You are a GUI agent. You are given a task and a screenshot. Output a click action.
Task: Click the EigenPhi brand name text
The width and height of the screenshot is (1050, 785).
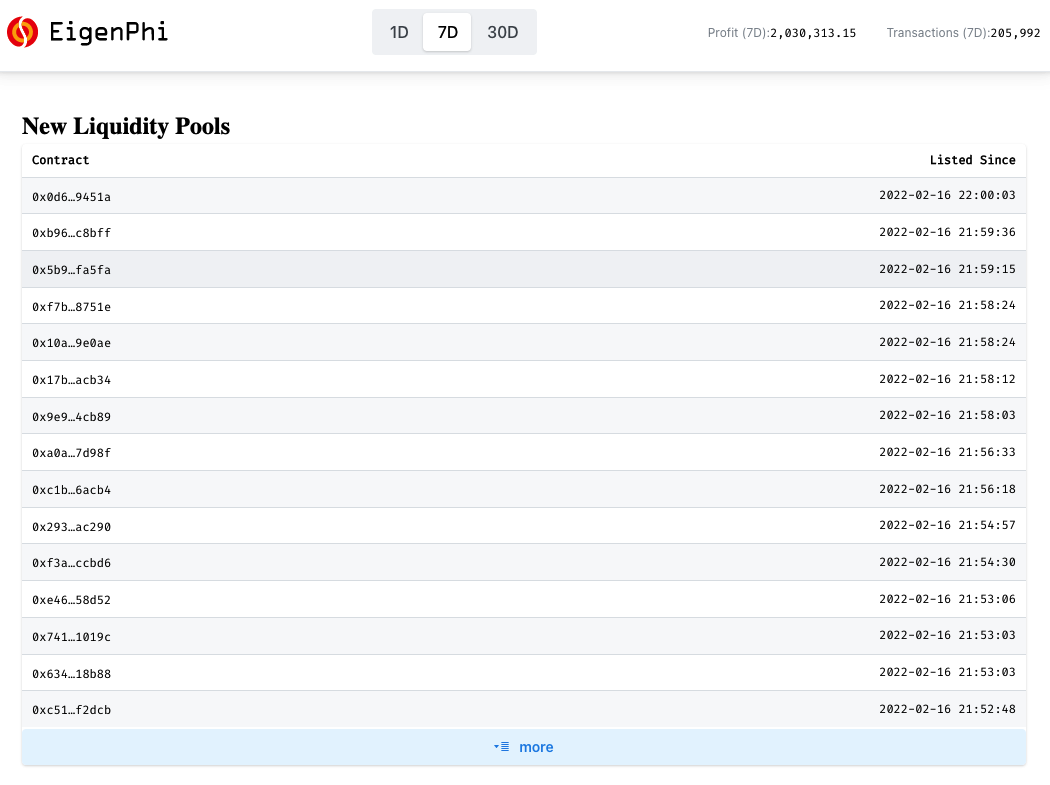pyautogui.click(x=108, y=31)
